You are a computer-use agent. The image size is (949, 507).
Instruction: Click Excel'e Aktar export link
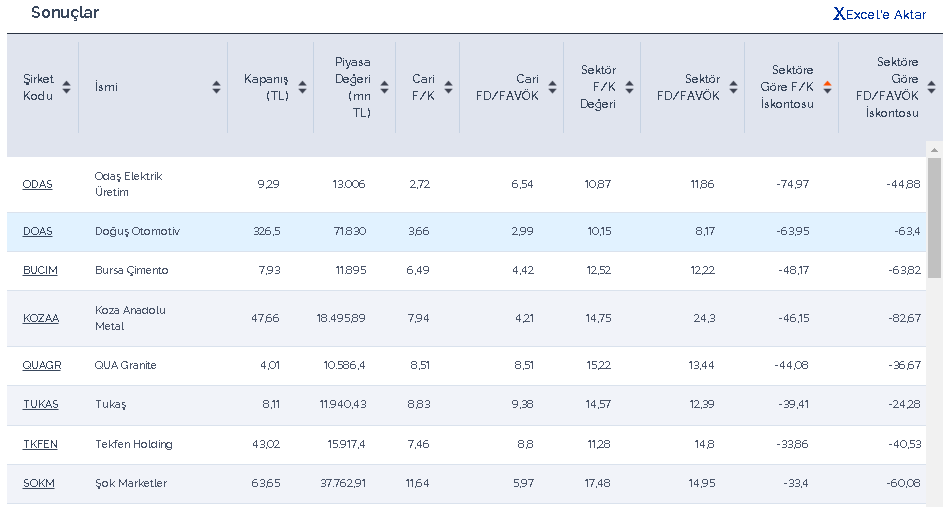[880, 14]
